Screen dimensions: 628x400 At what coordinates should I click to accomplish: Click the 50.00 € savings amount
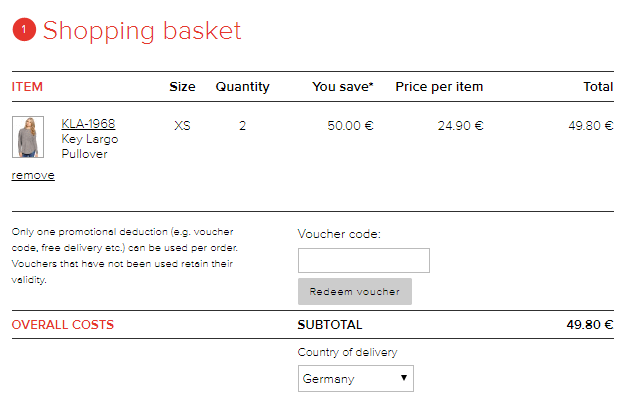pos(350,126)
